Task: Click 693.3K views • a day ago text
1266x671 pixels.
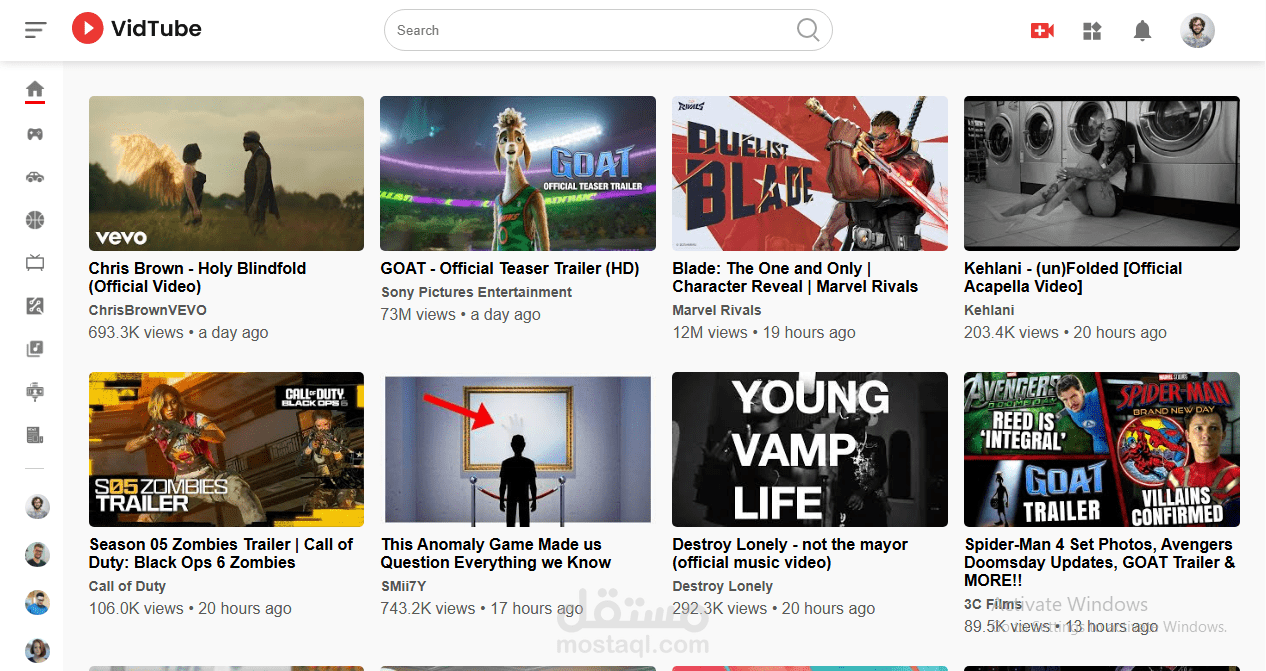Action: pyautogui.click(x=179, y=332)
